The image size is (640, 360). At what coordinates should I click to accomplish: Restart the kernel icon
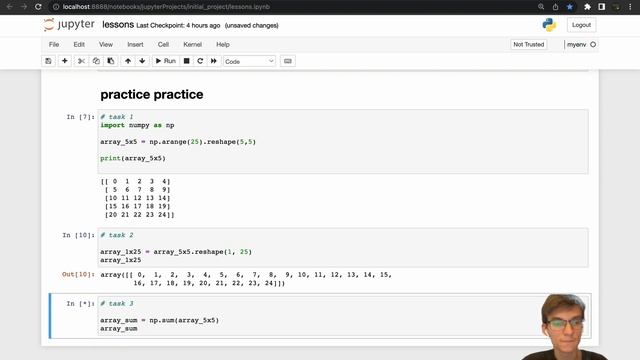coord(200,61)
